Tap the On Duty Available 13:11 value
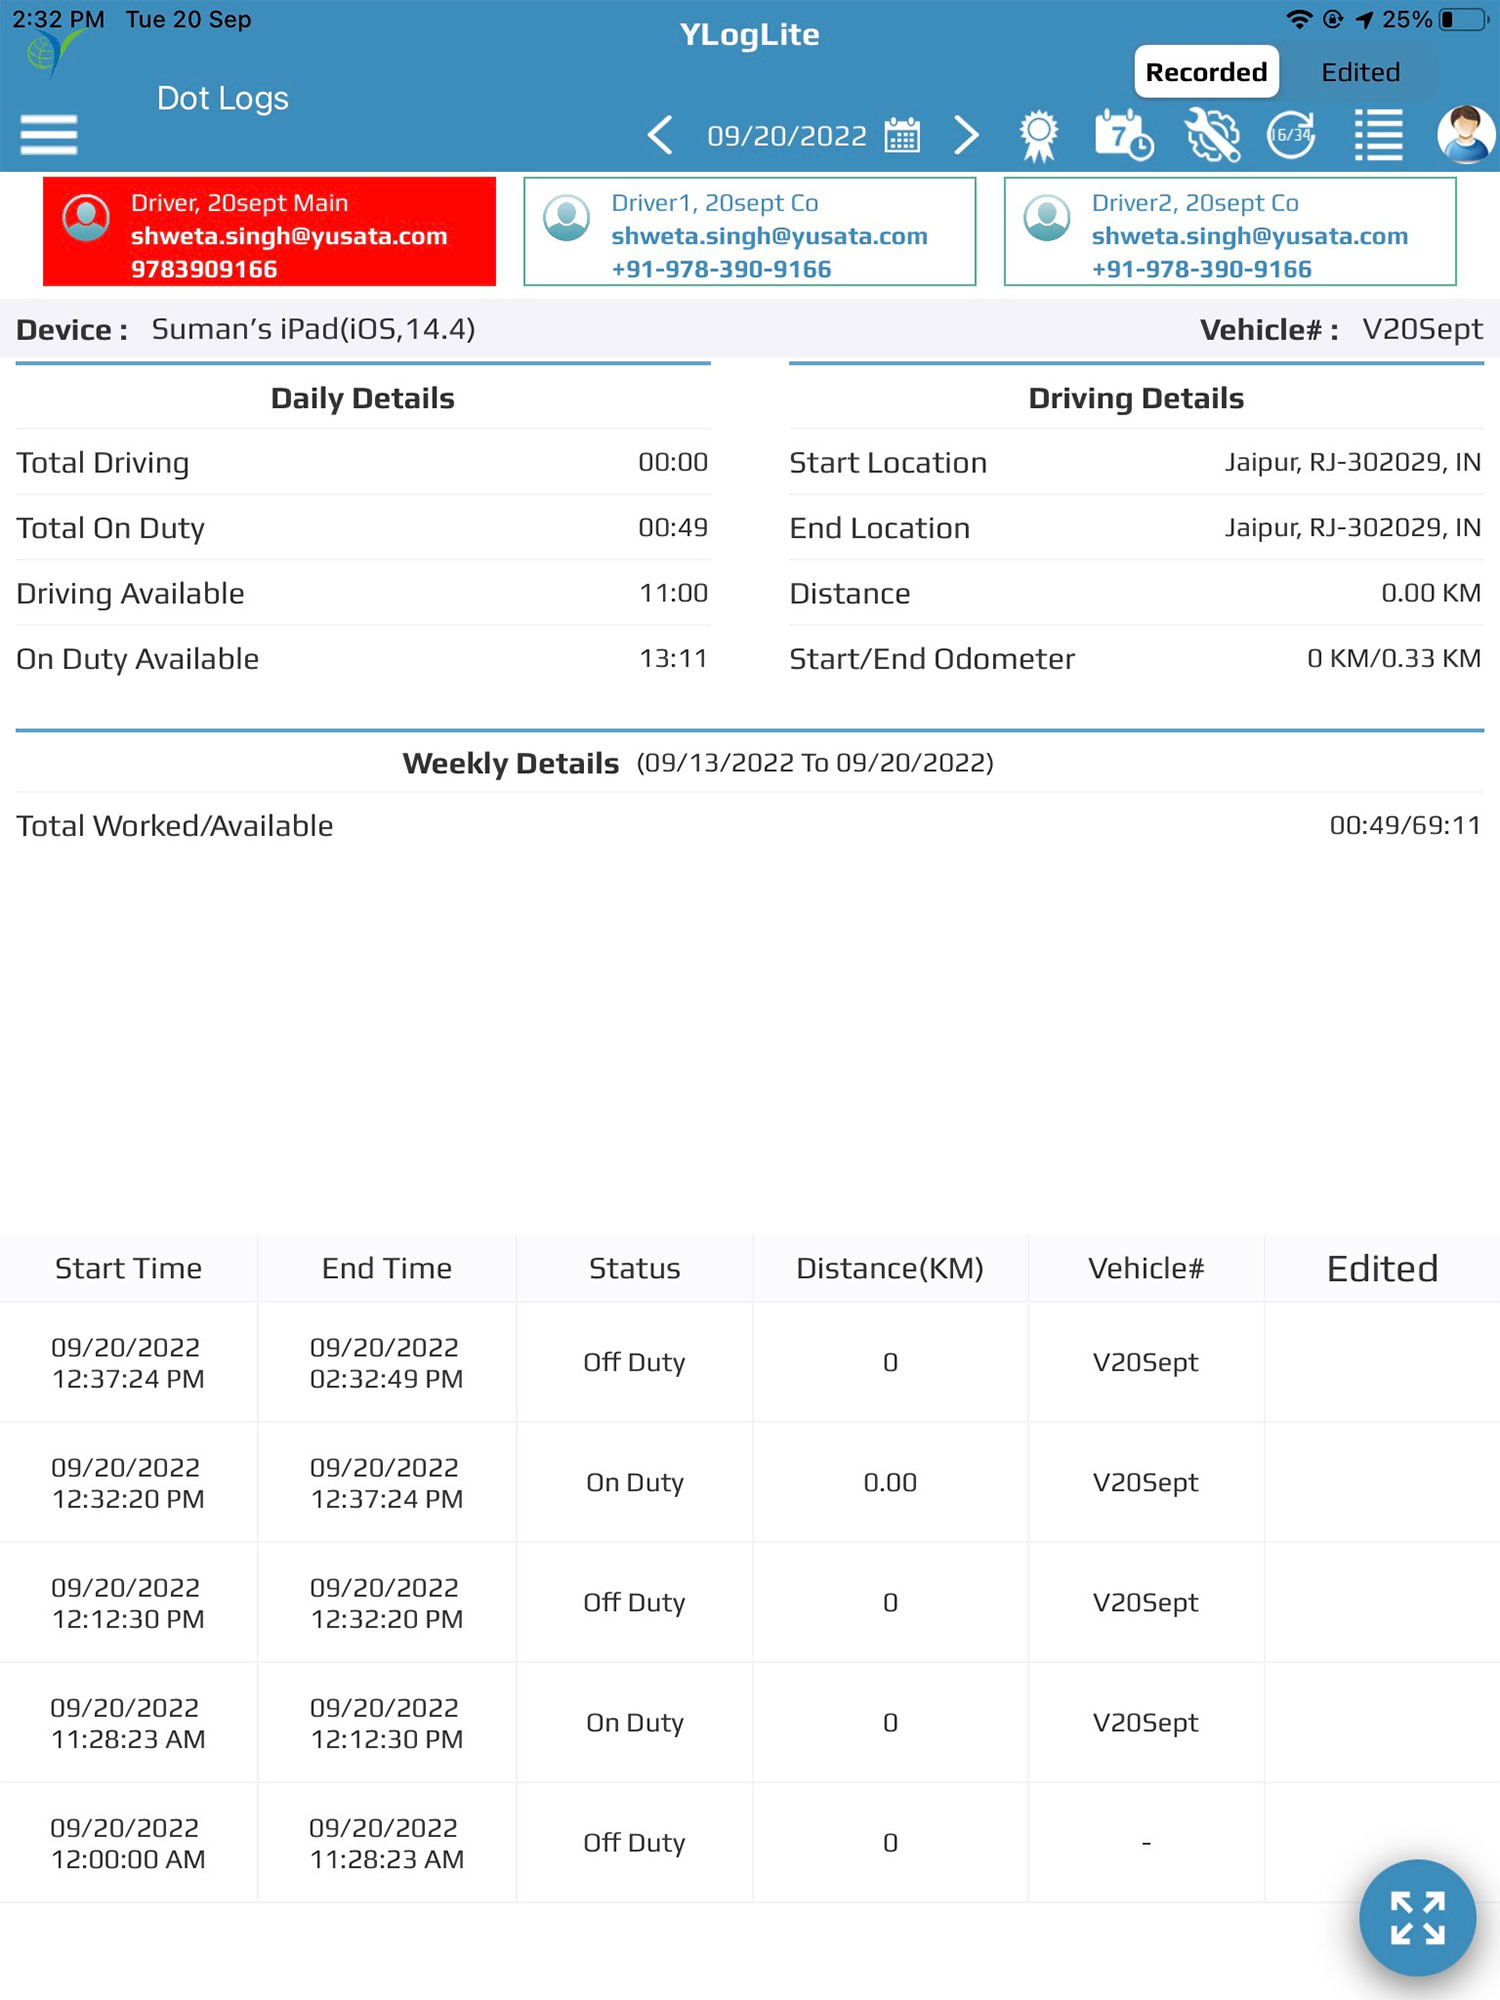1500x2000 pixels. tap(673, 658)
